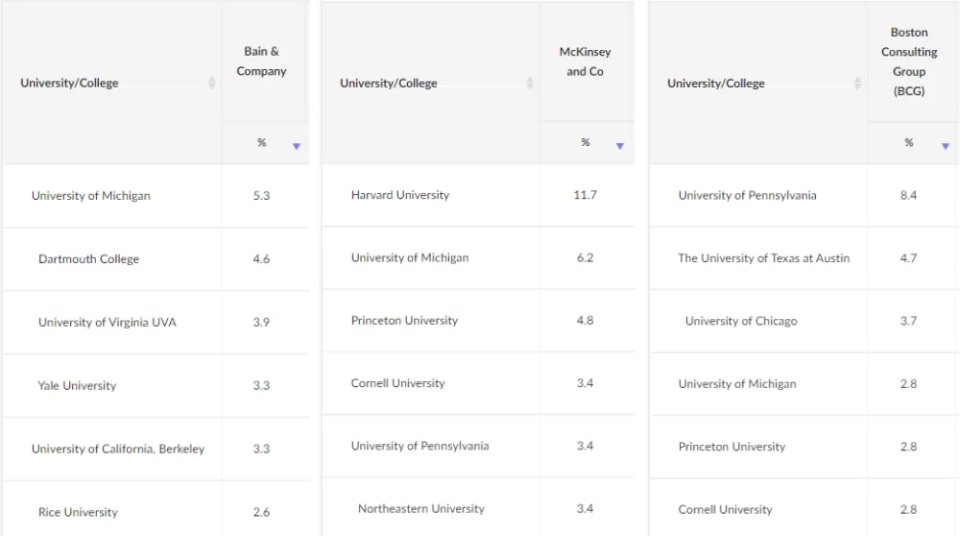Select the Boston Consulting Group (BCG) header

pyautogui.click(x=909, y=61)
